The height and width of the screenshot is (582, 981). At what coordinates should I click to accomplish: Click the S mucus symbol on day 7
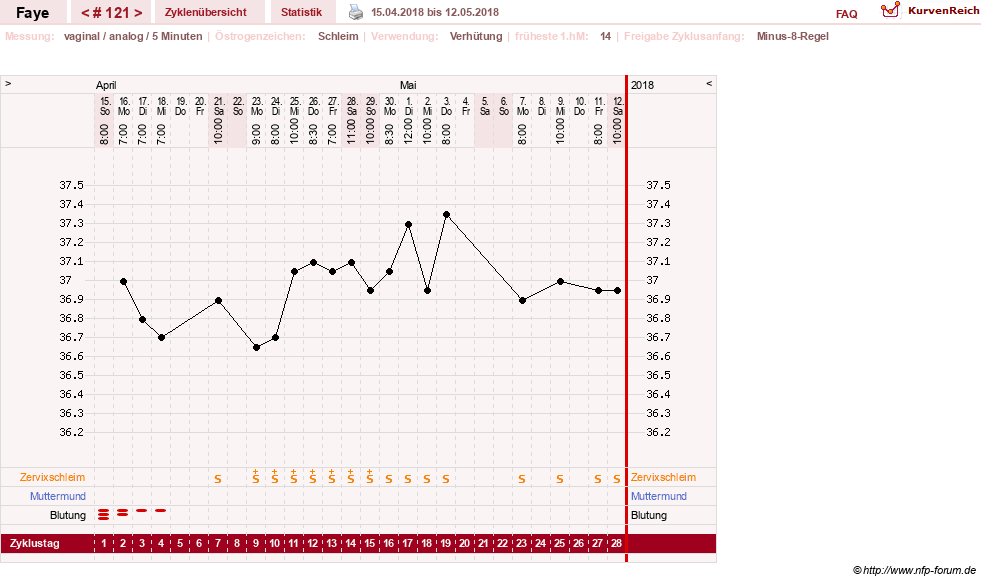218,479
